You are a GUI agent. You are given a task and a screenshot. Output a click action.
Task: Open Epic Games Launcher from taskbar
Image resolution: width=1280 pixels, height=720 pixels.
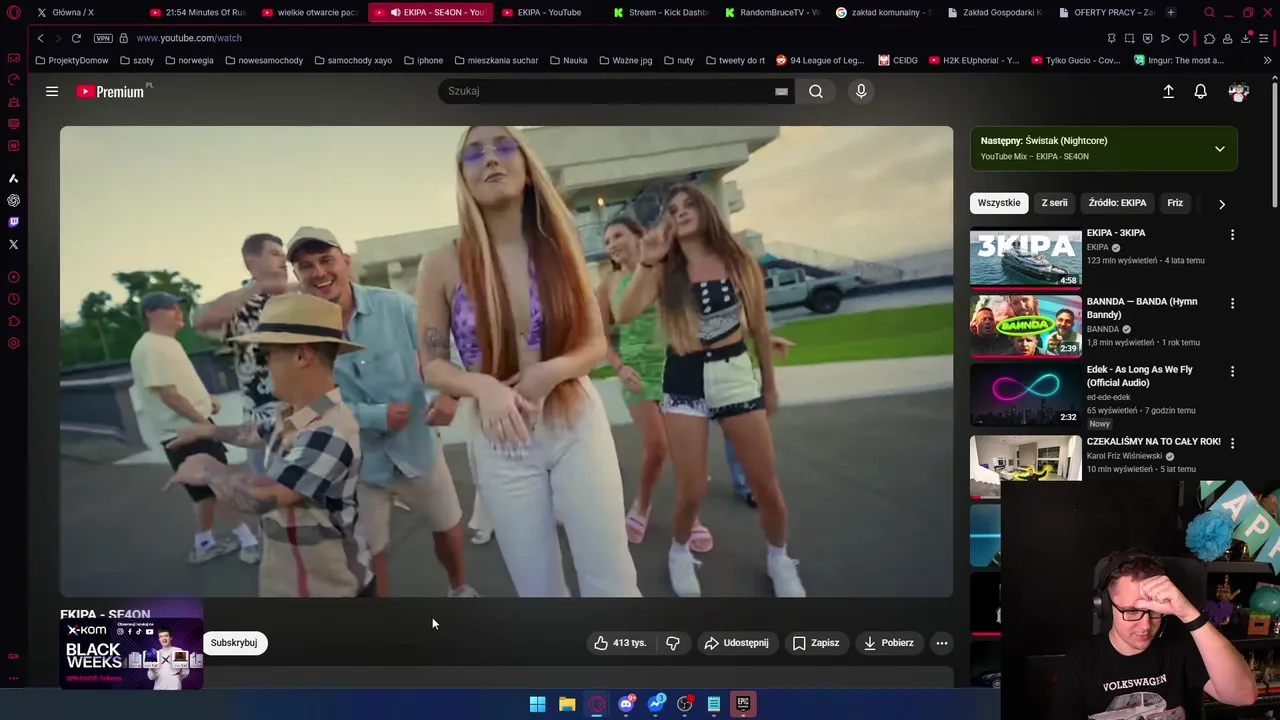[743, 704]
